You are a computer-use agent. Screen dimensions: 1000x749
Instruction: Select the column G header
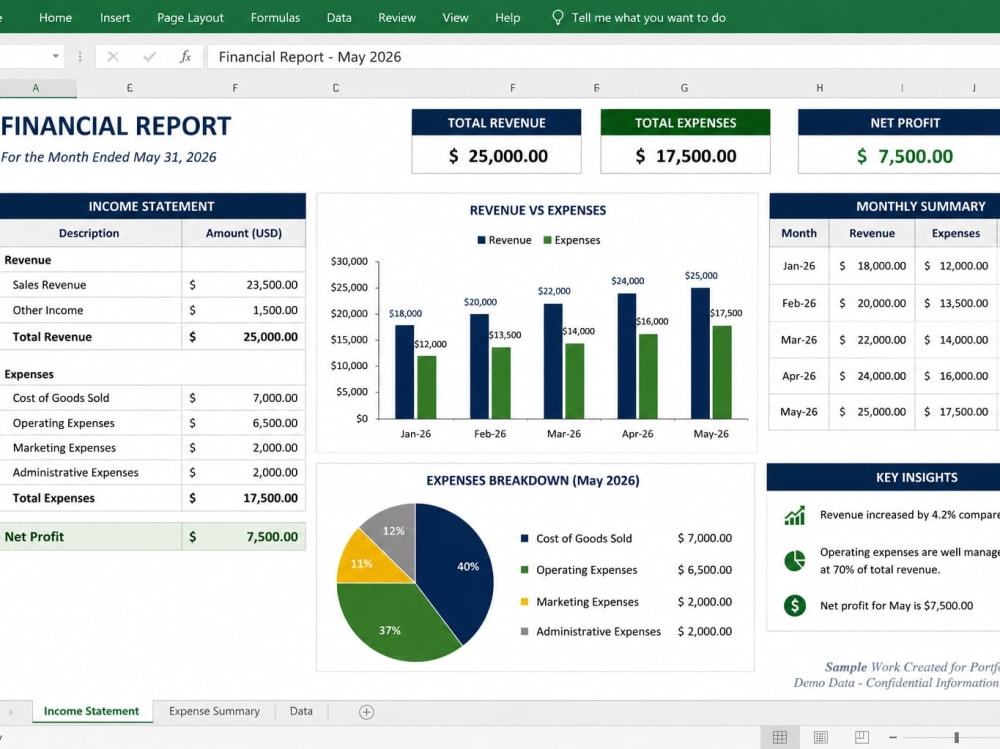[x=684, y=88]
